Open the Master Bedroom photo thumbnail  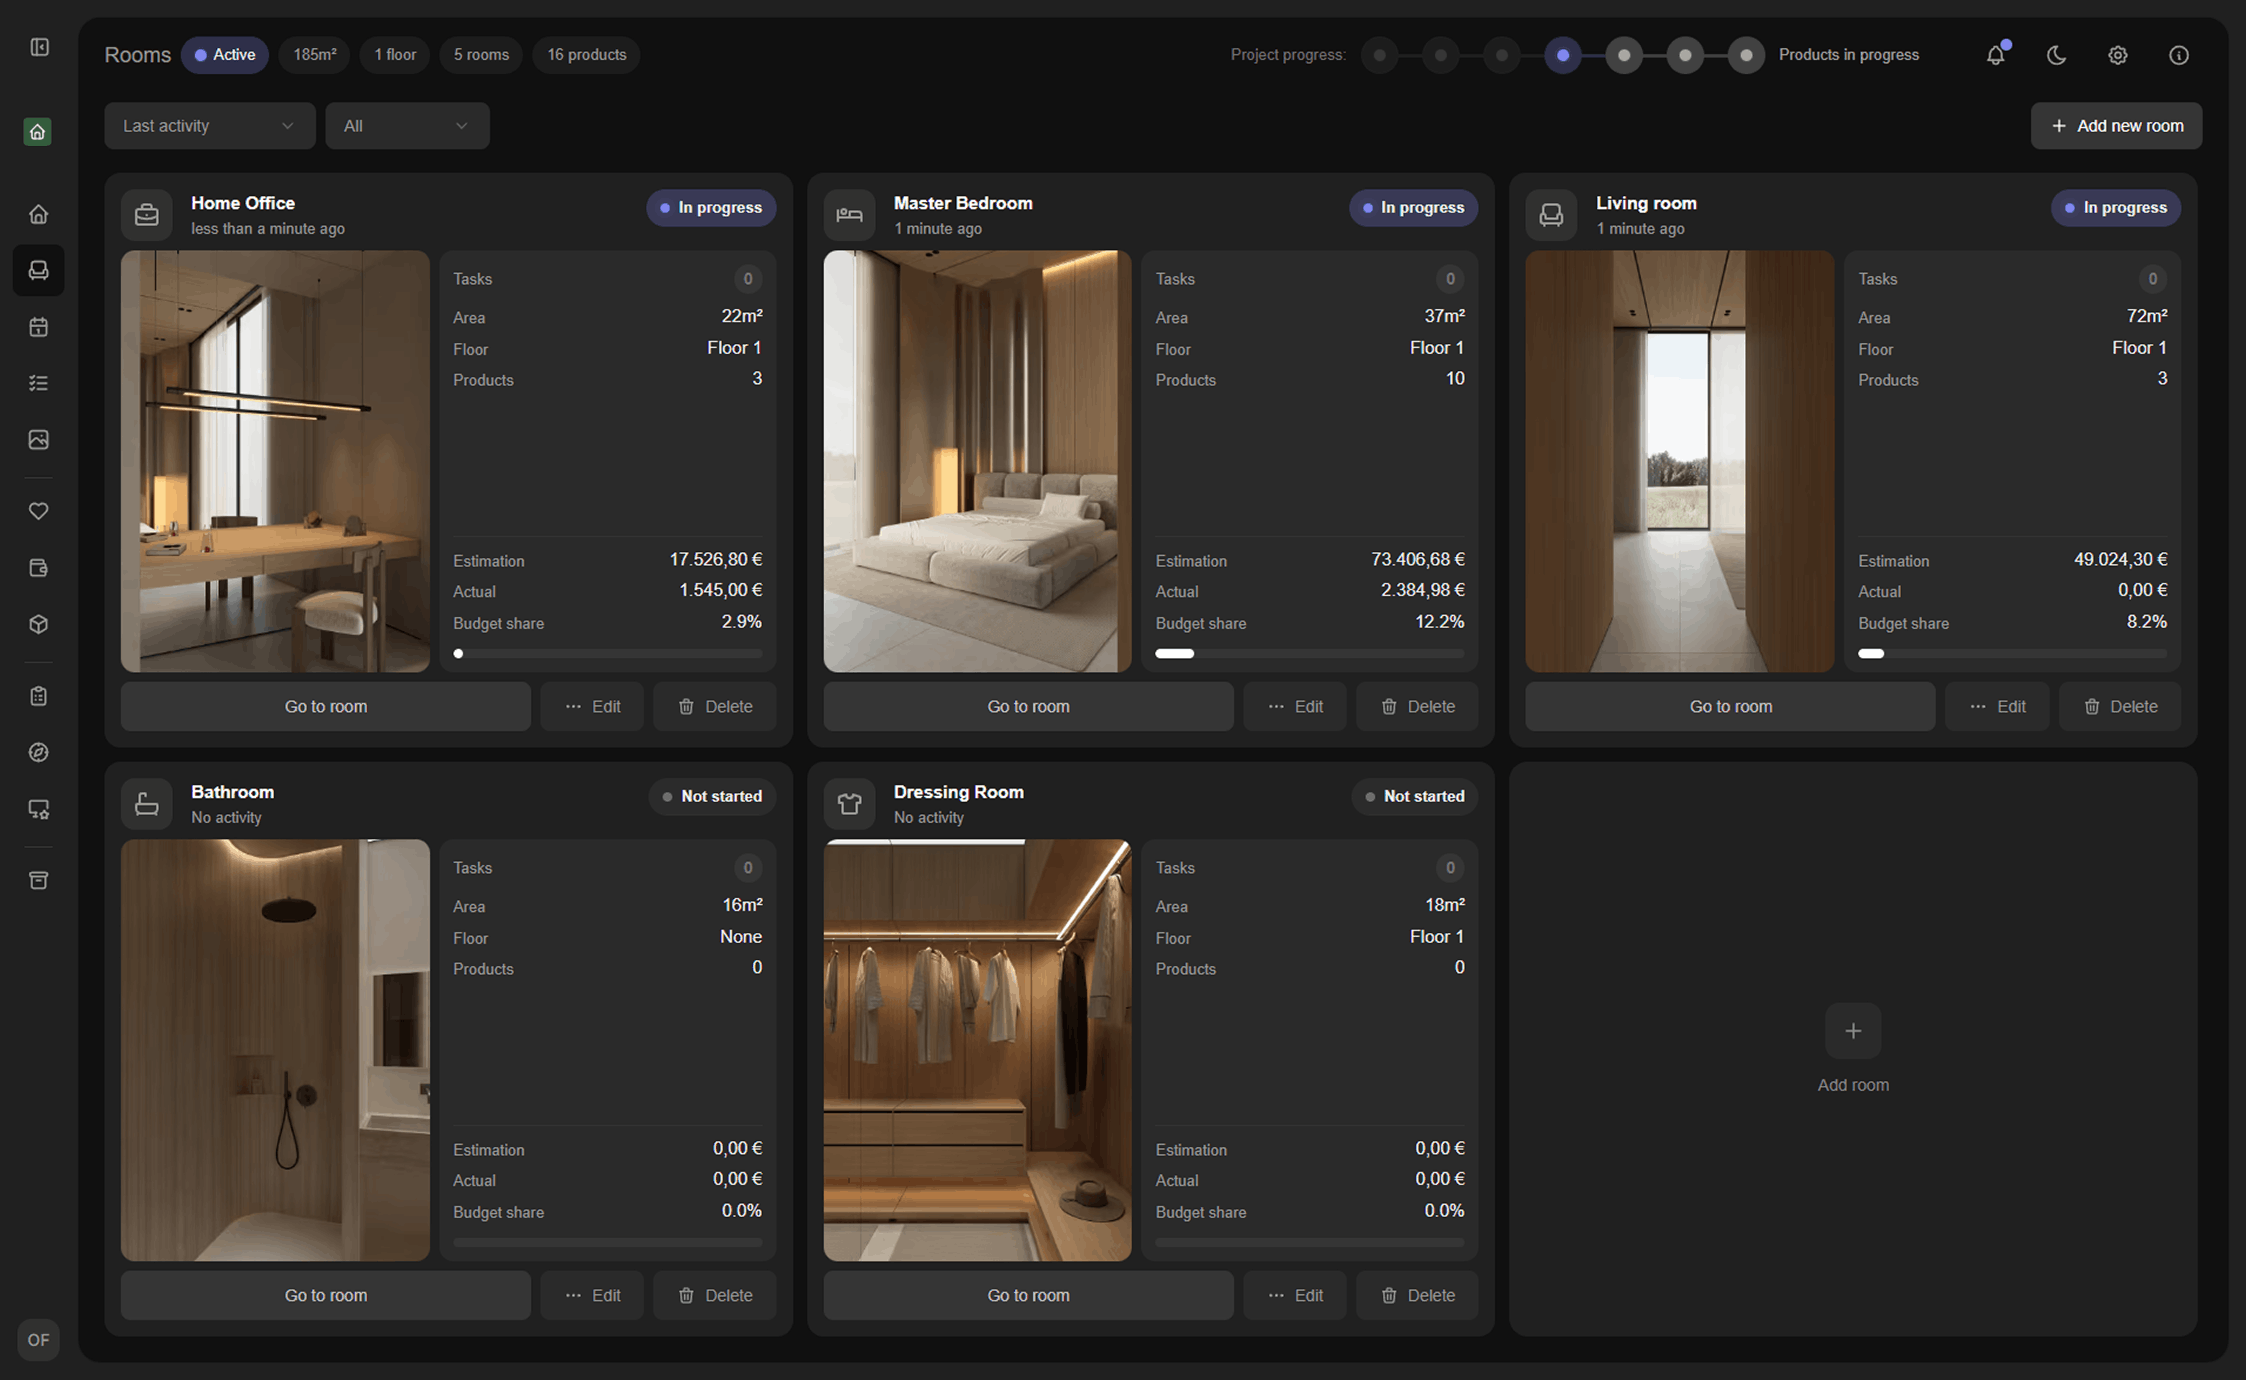tap(977, 461)
